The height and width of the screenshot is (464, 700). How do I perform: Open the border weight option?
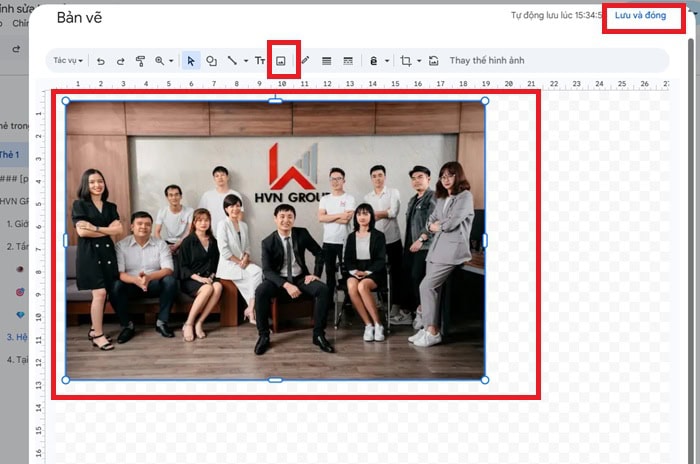(327, 61)
